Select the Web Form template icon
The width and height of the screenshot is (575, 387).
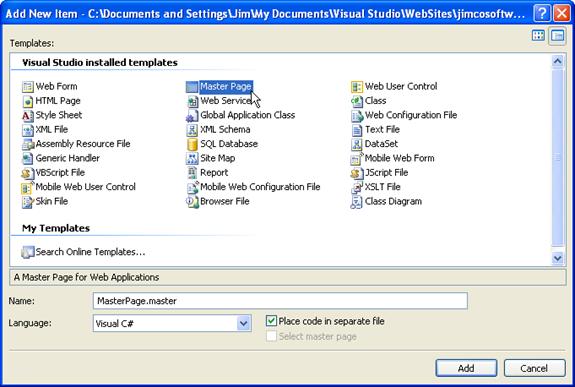coord(28,87)
